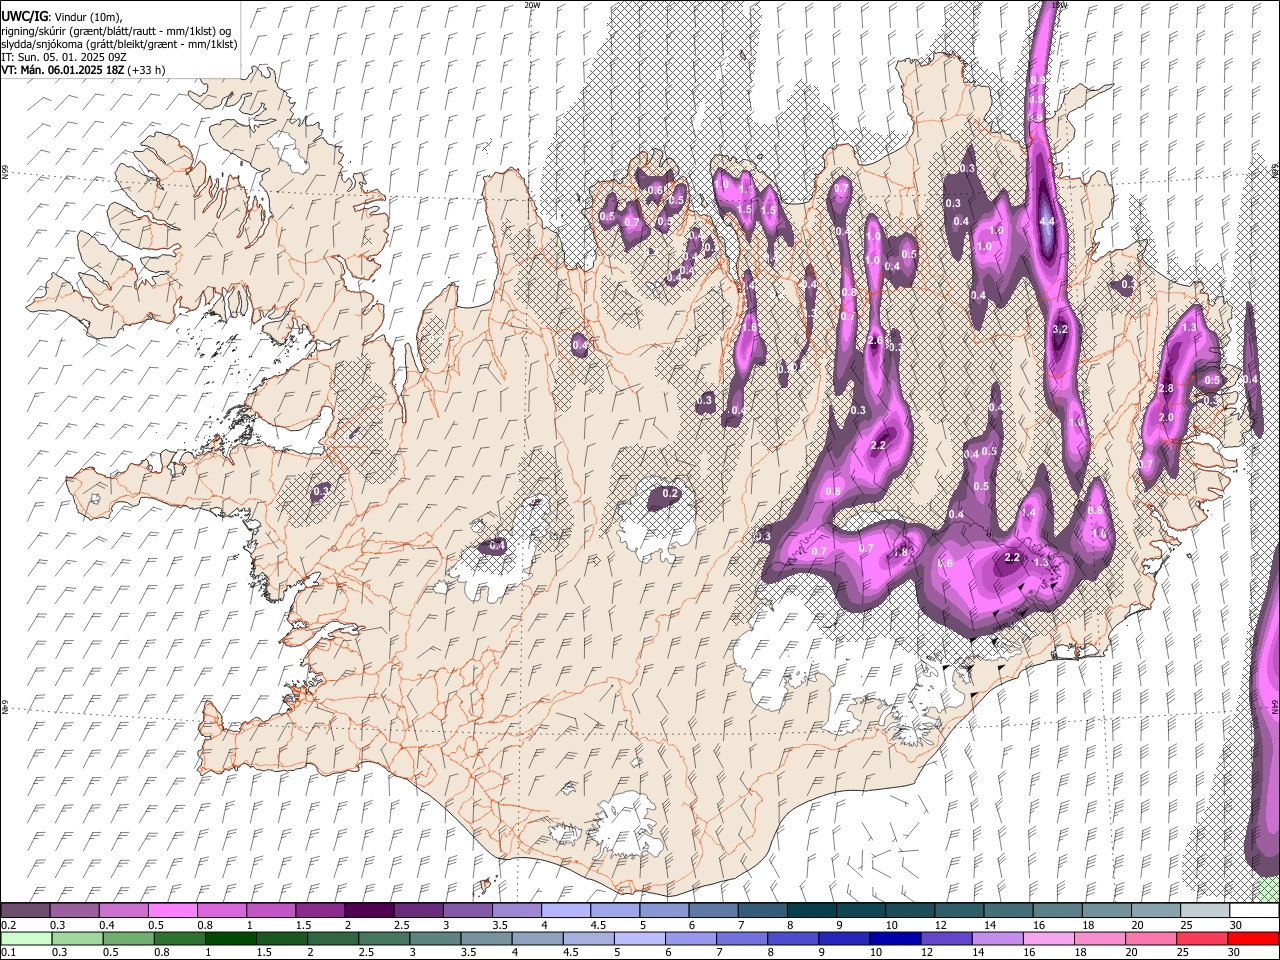Click the 'VT: Mán. 06.01.2025 18Z (+33 h)' line
Viewport: 1280px width, 960px height.
tap(83, 70)
